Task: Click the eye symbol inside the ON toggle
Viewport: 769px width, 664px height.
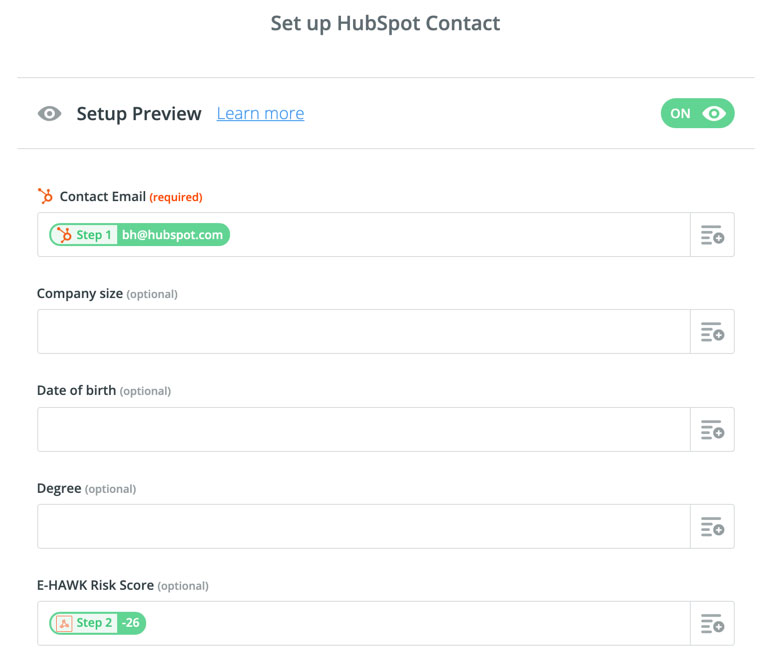Action: click(714, 113)
